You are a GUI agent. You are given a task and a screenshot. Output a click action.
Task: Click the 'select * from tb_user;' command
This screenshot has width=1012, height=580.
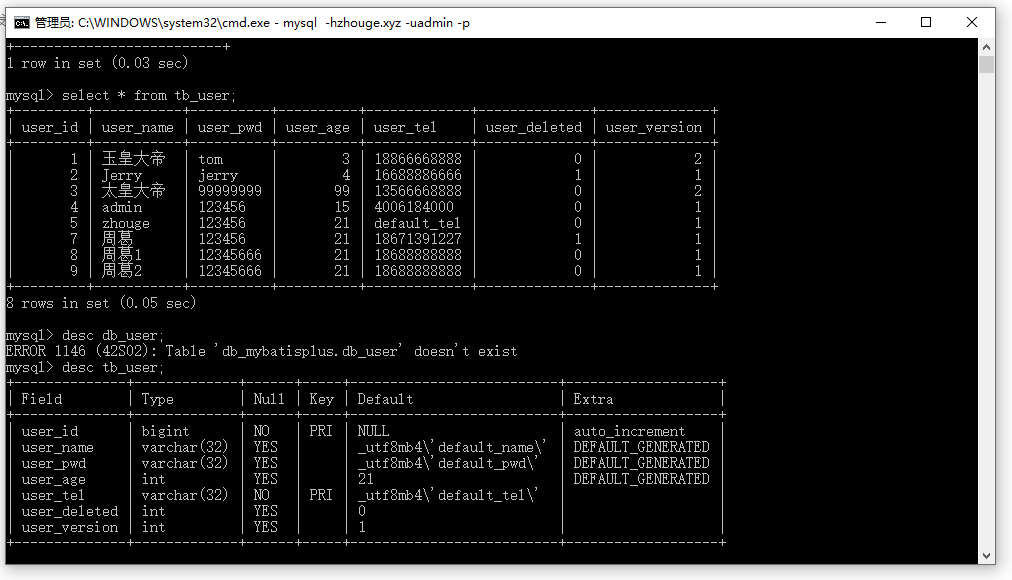[149, 95]
